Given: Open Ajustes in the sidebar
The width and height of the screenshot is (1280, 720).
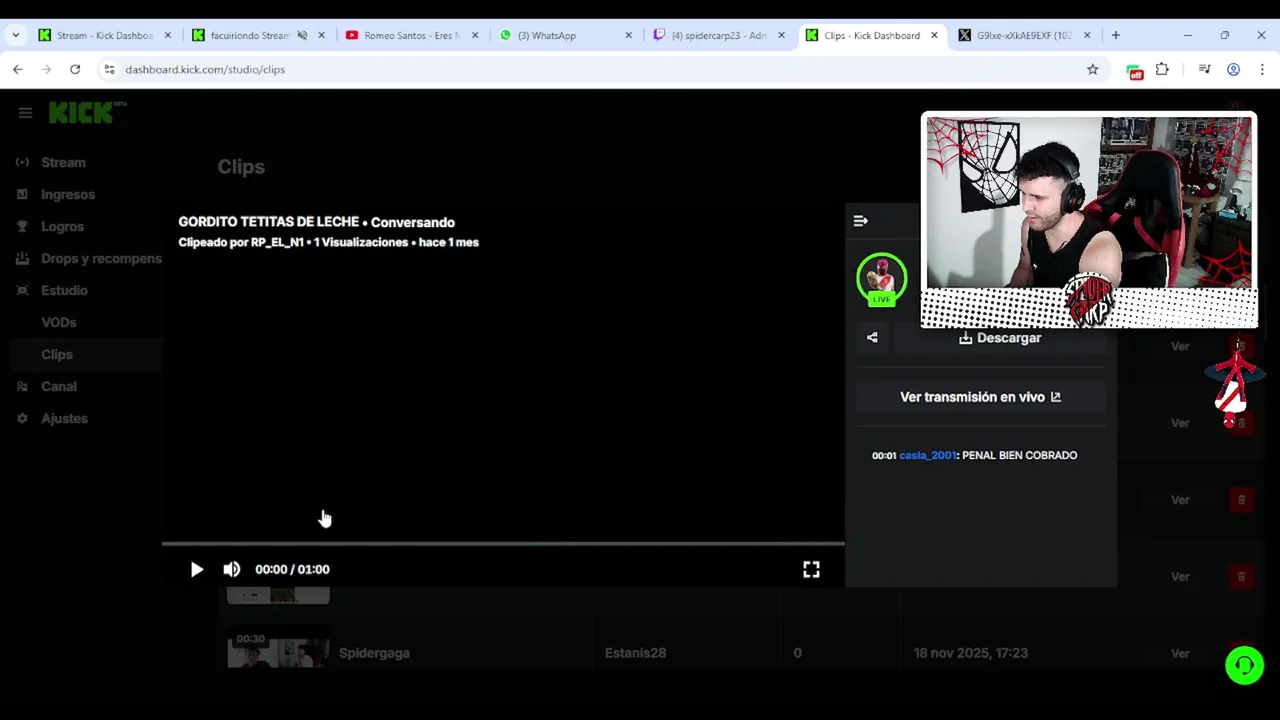Looking at the screenshot, I should point(64,418).
